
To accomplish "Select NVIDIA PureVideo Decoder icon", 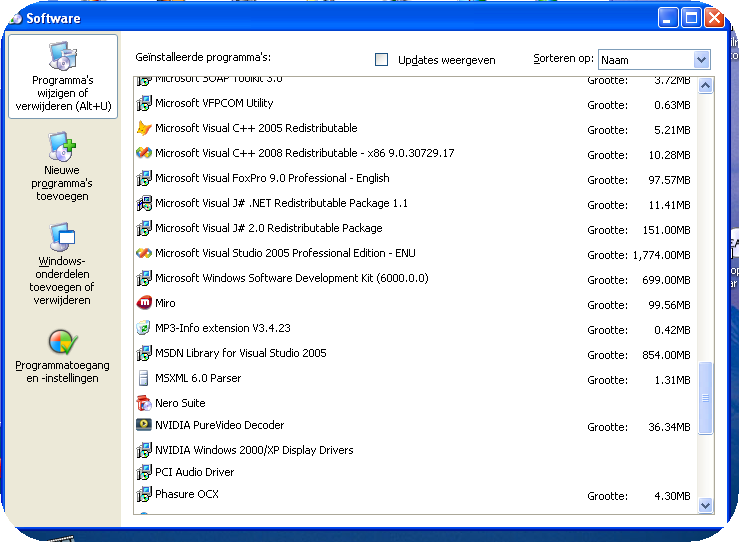I will pos(144,425).
